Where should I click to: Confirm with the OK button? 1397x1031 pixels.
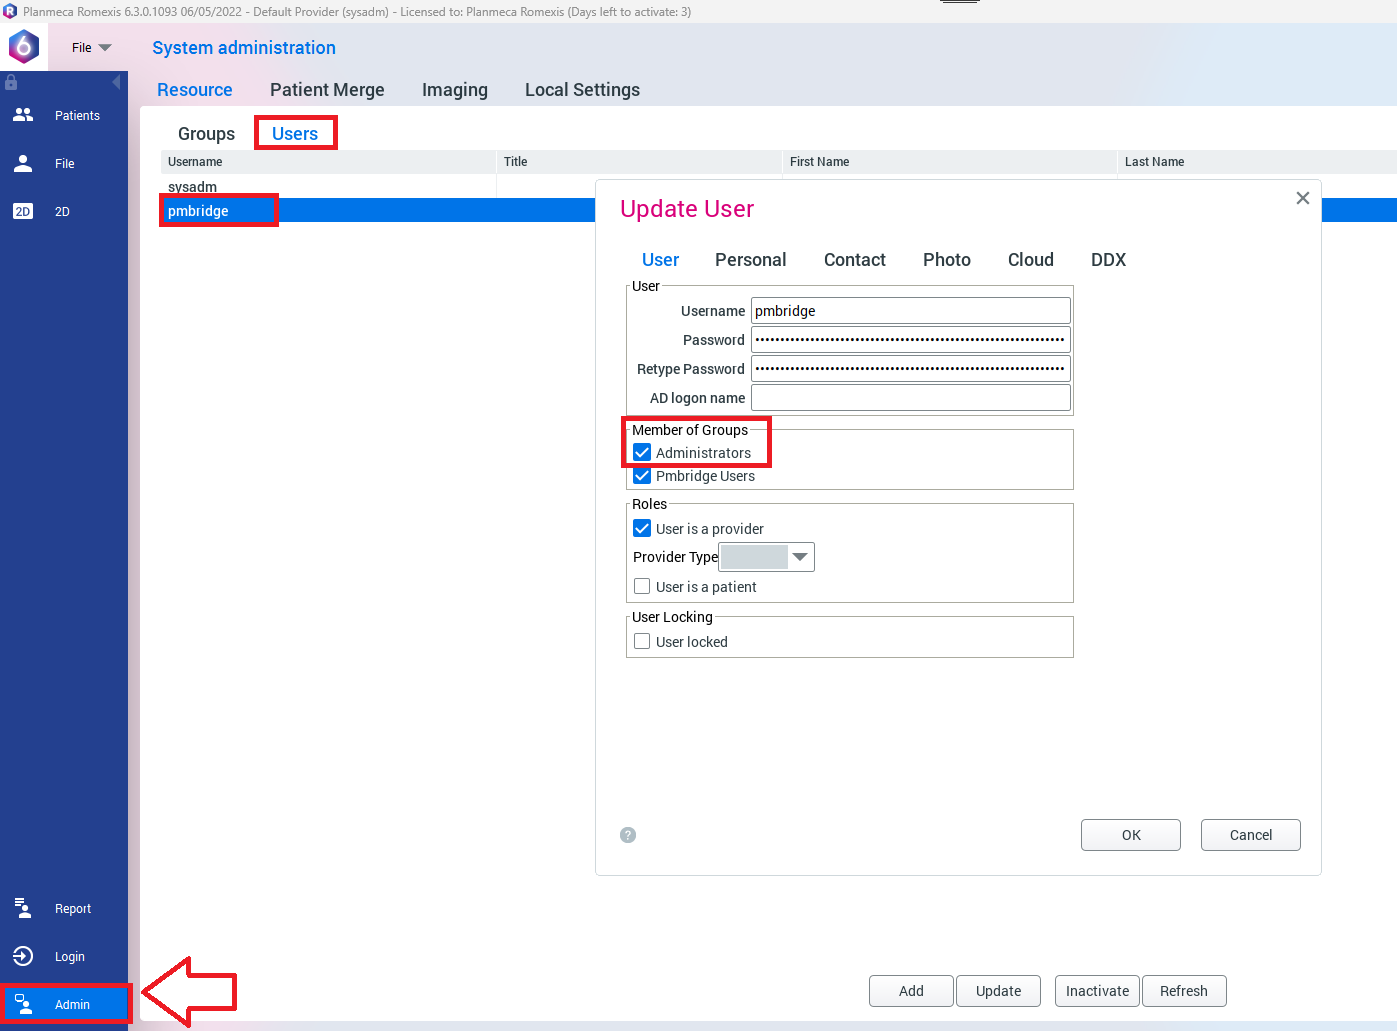point(1131,835)
